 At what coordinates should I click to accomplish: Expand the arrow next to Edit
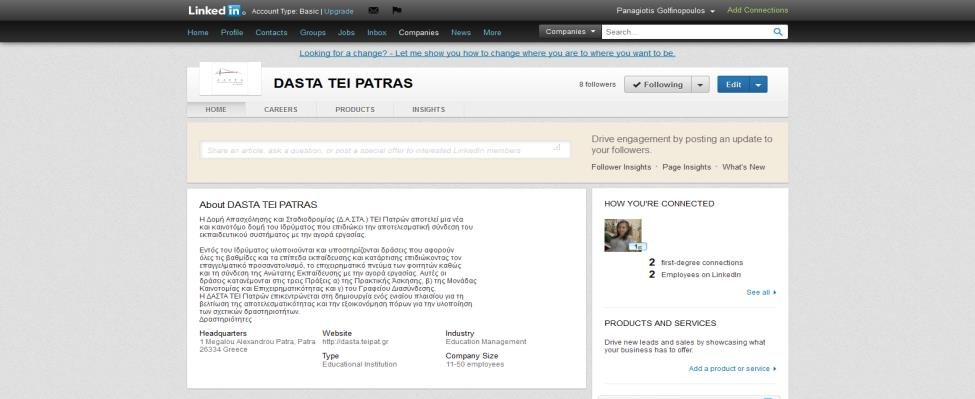coord(759,85)
